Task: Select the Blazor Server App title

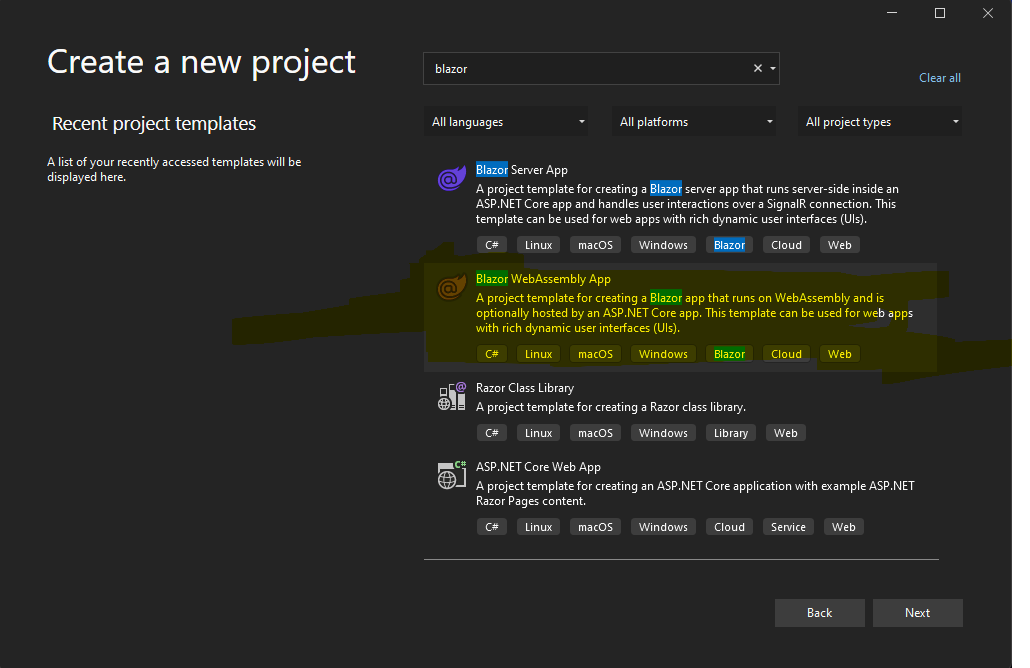Action: point(522,169)
